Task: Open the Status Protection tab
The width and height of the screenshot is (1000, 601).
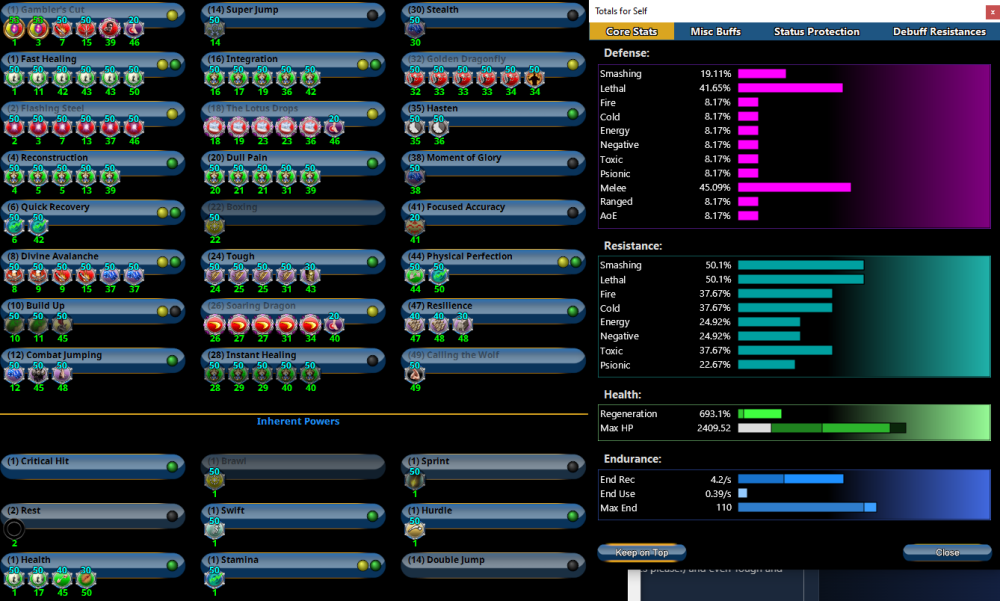Action: tap(816, 32)
